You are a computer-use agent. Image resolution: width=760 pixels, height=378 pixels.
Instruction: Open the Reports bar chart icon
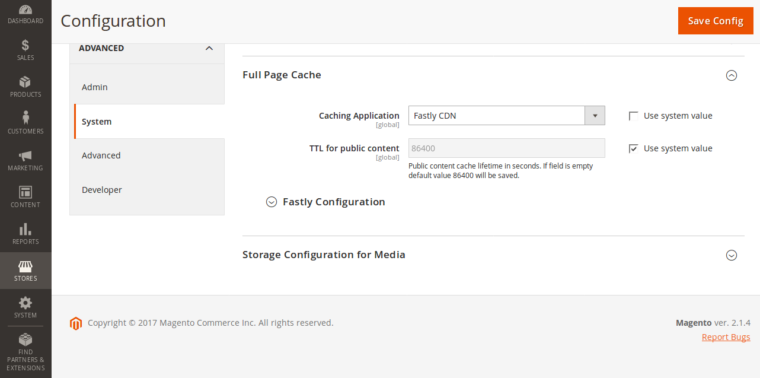click(x=25, y=234)
